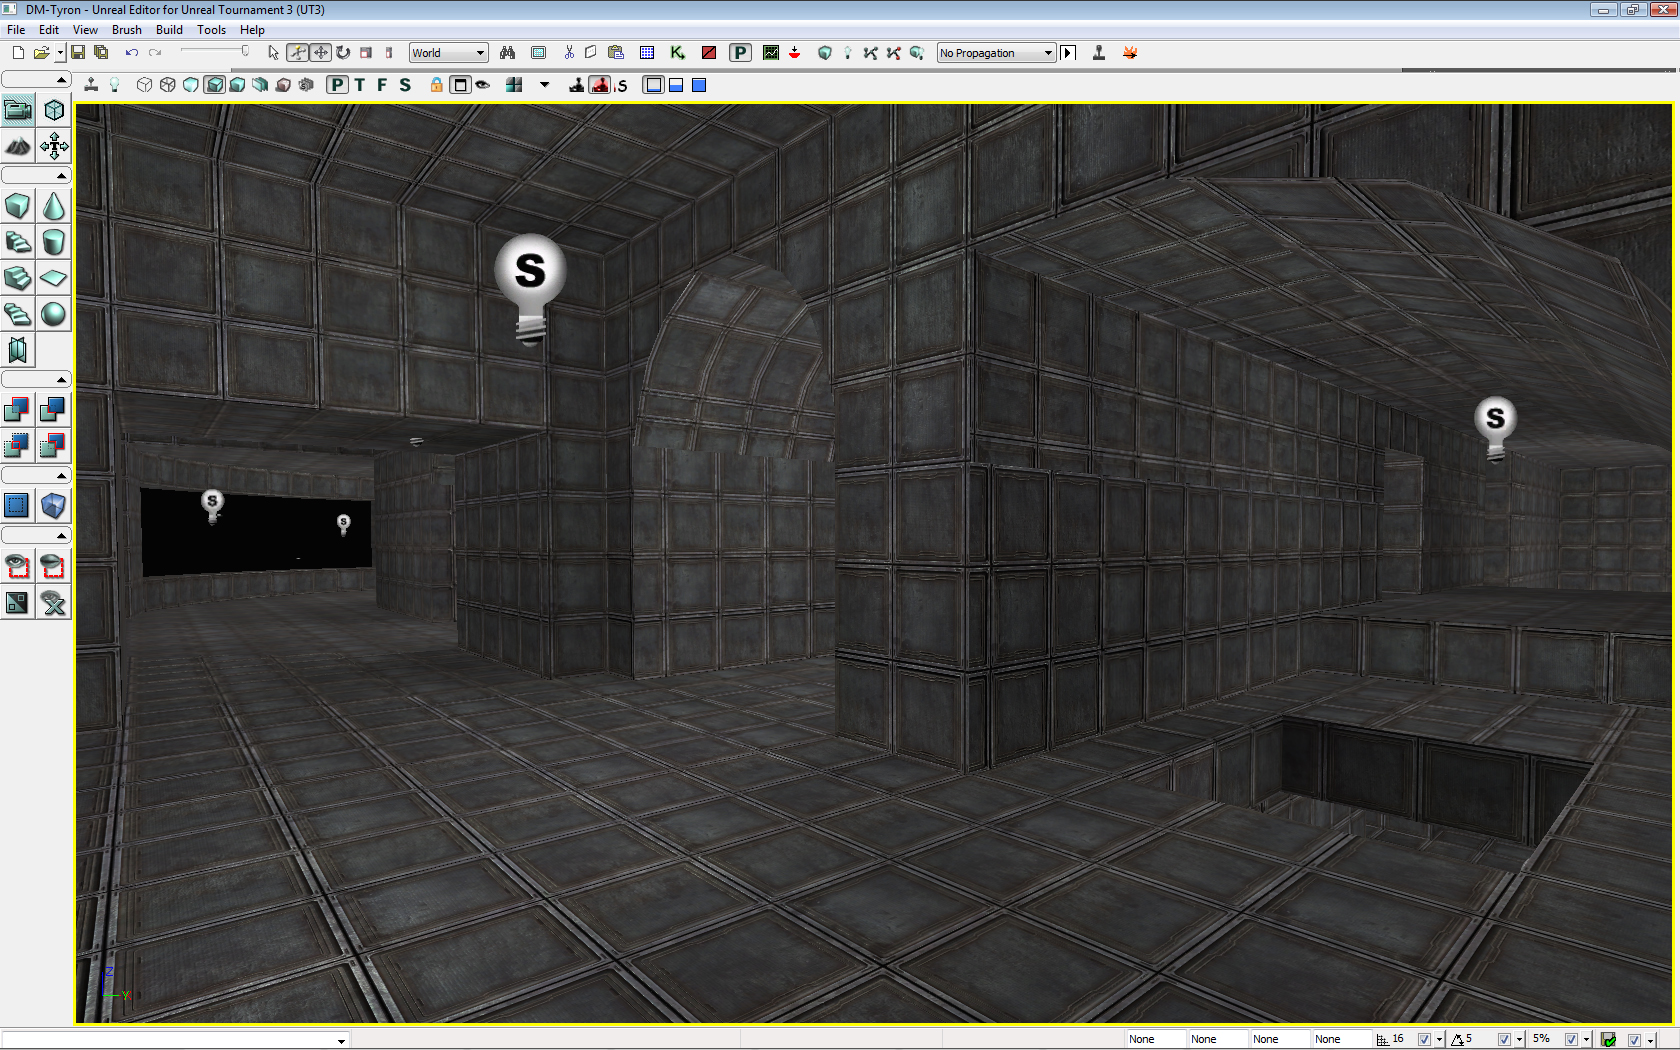Open the Edit menu
The width and height of the screenshot is (1680, 1050).
(x=49, y=30)
